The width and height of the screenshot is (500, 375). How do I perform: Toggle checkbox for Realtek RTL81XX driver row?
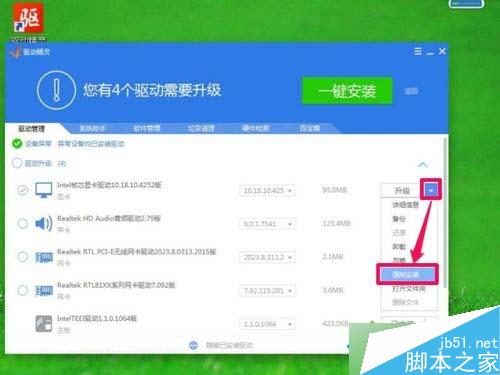pyautogui.click(x=22, y=290)
